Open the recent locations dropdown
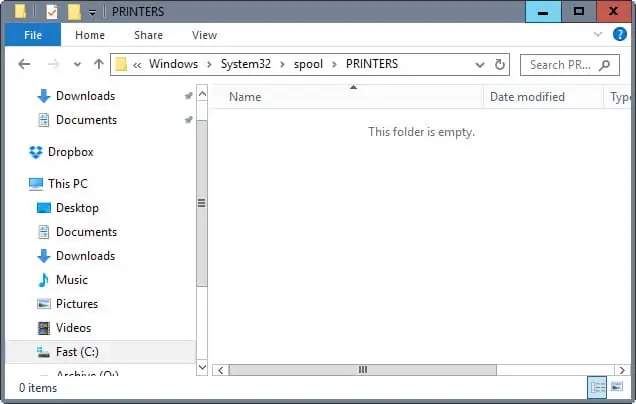The width and height of the screenshot is (636, 404). point(77,64)
